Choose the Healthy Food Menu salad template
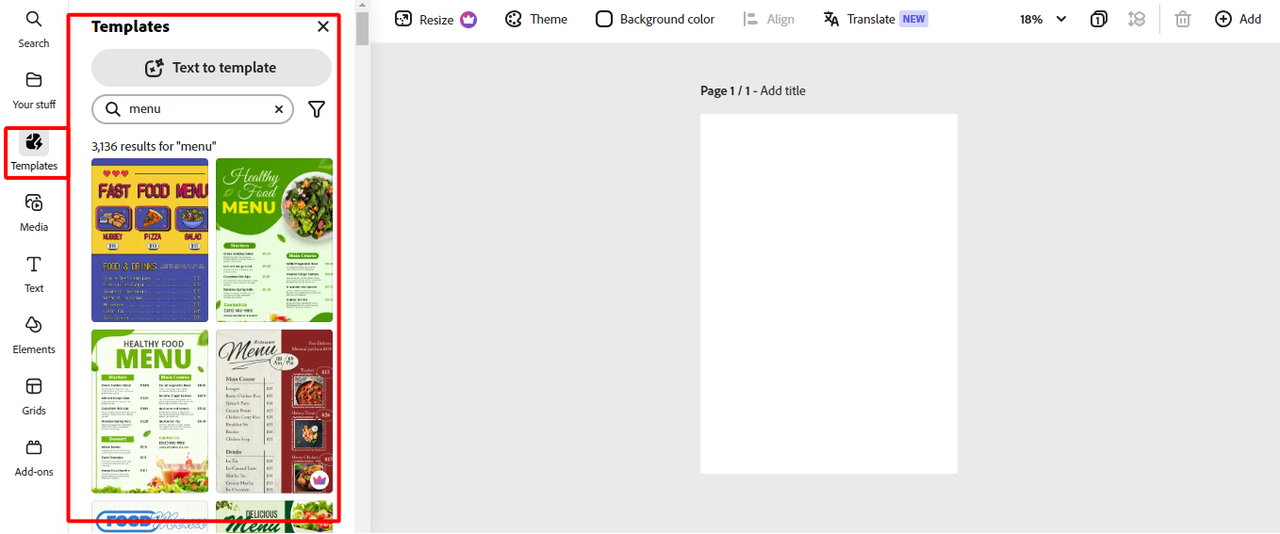Viewport: 1280px width, 534px height. pyautogui.click(x=274, y=240)
